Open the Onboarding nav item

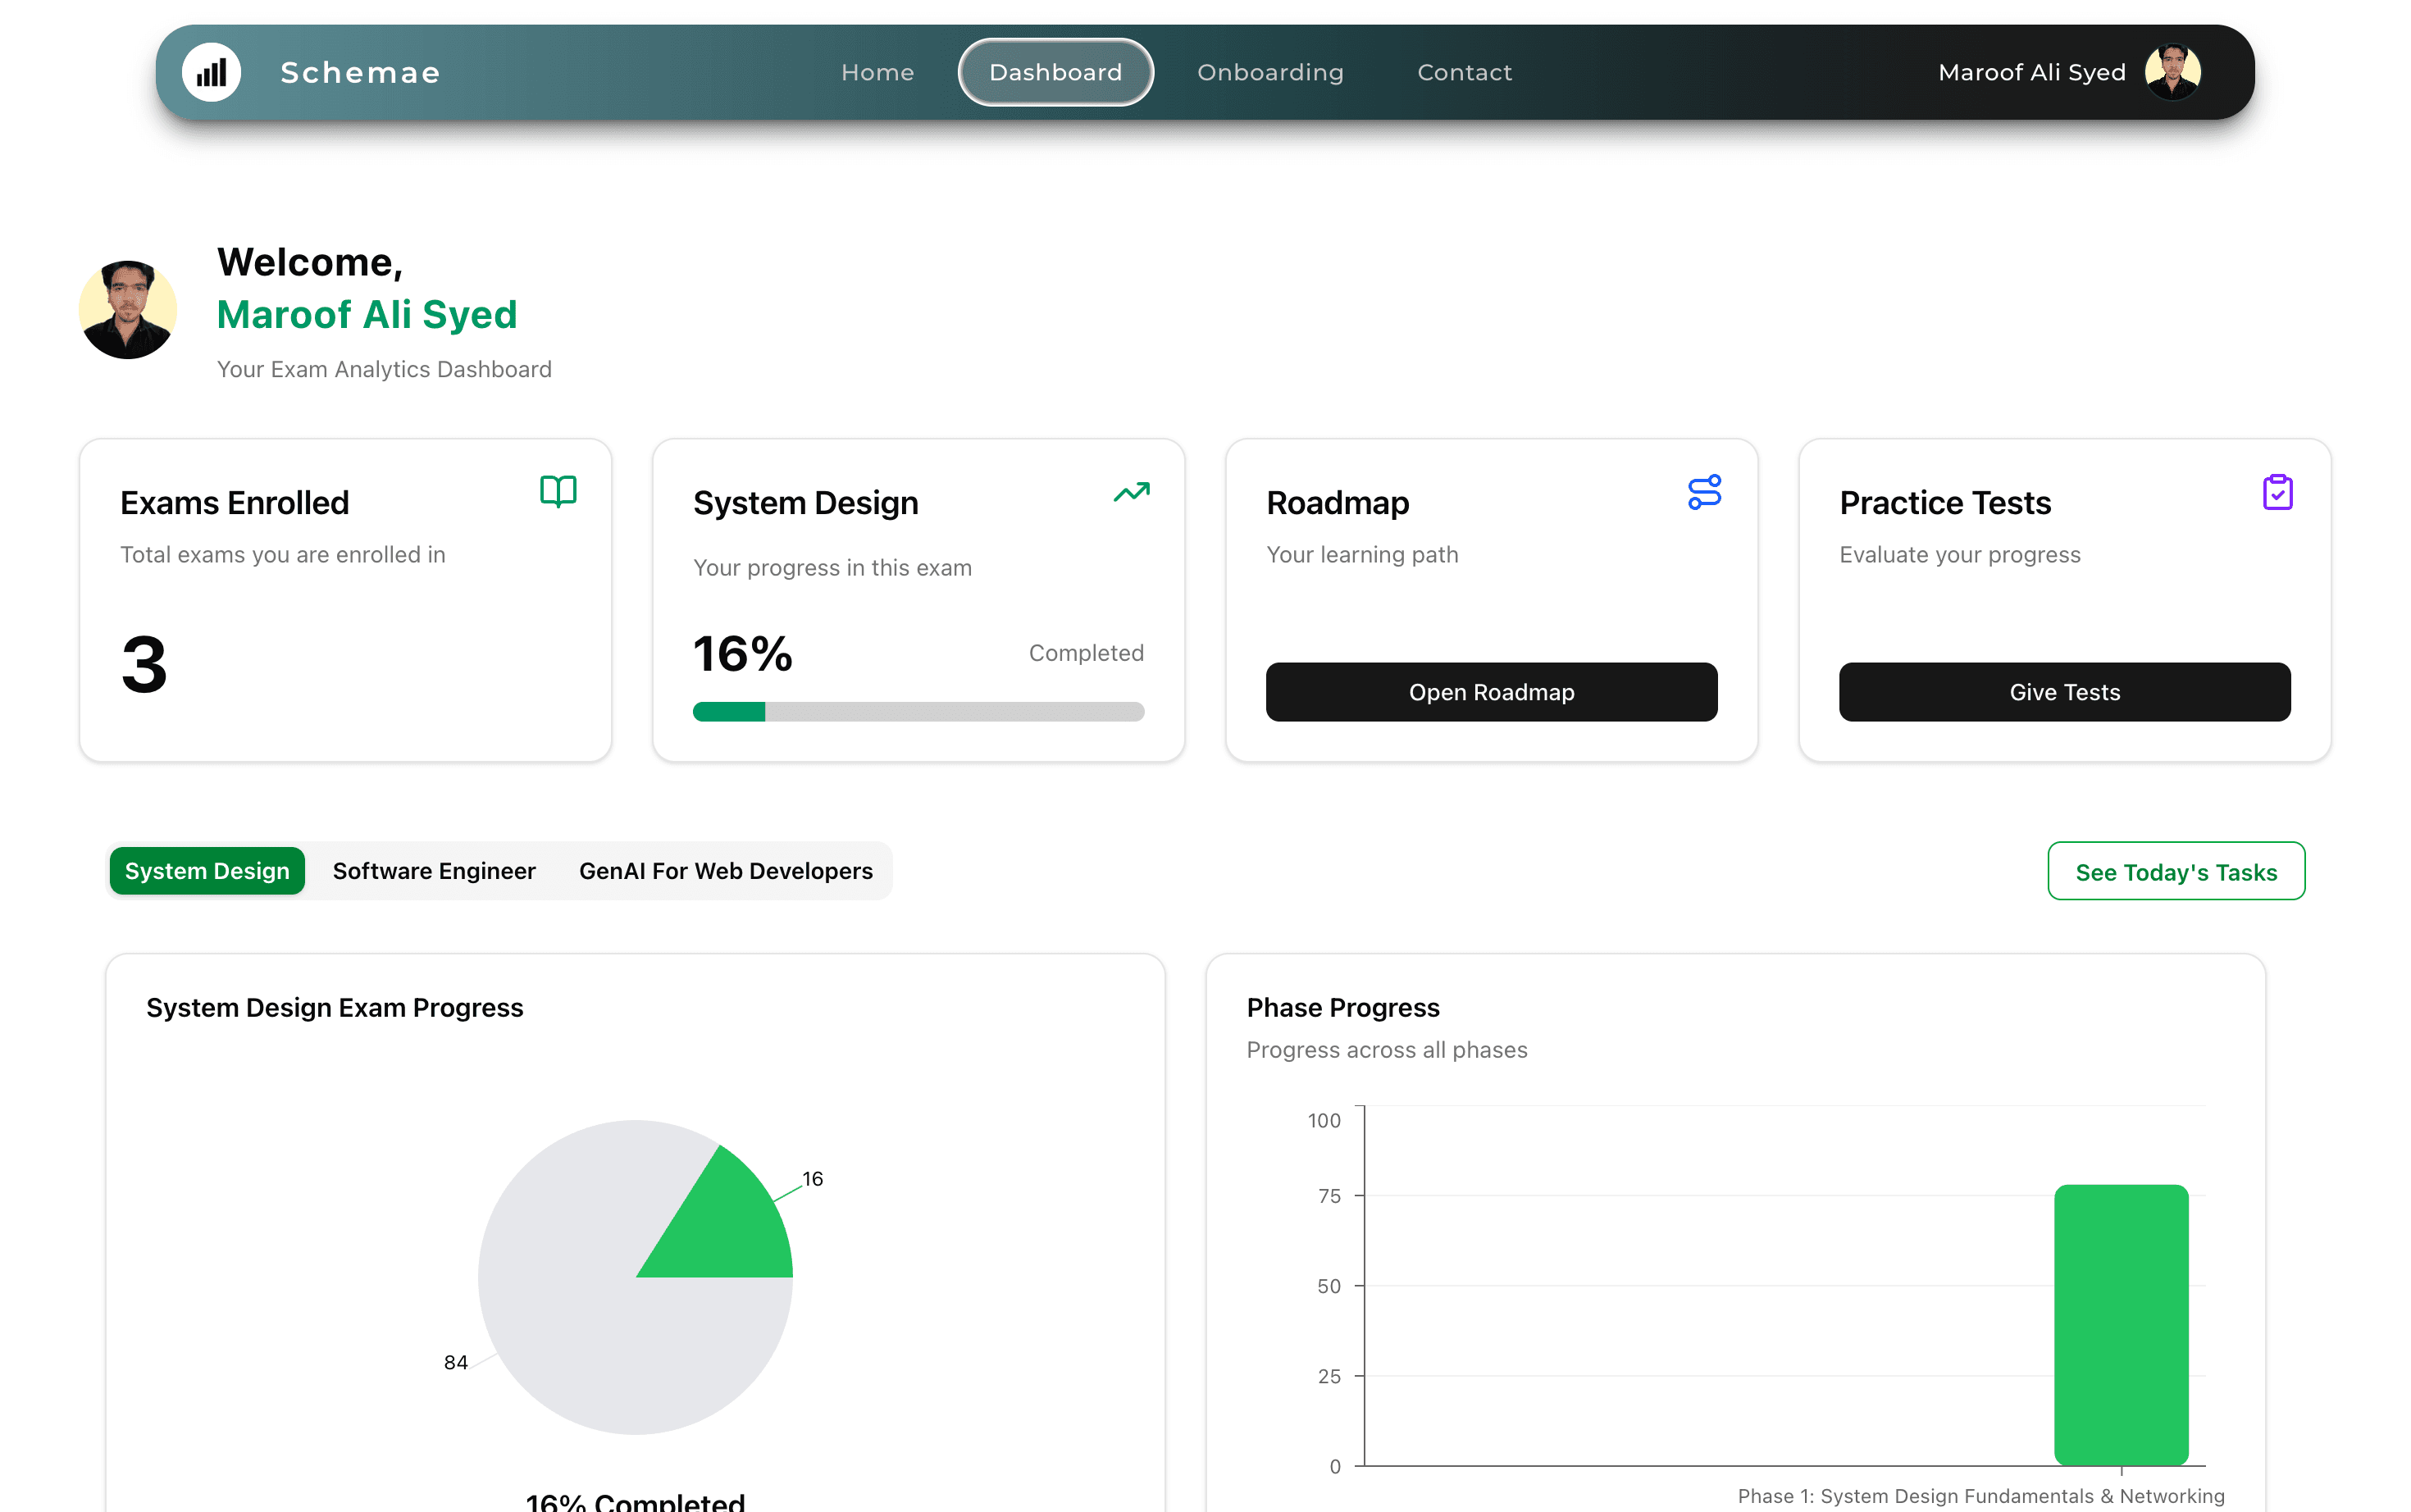tap(1270, 72)
